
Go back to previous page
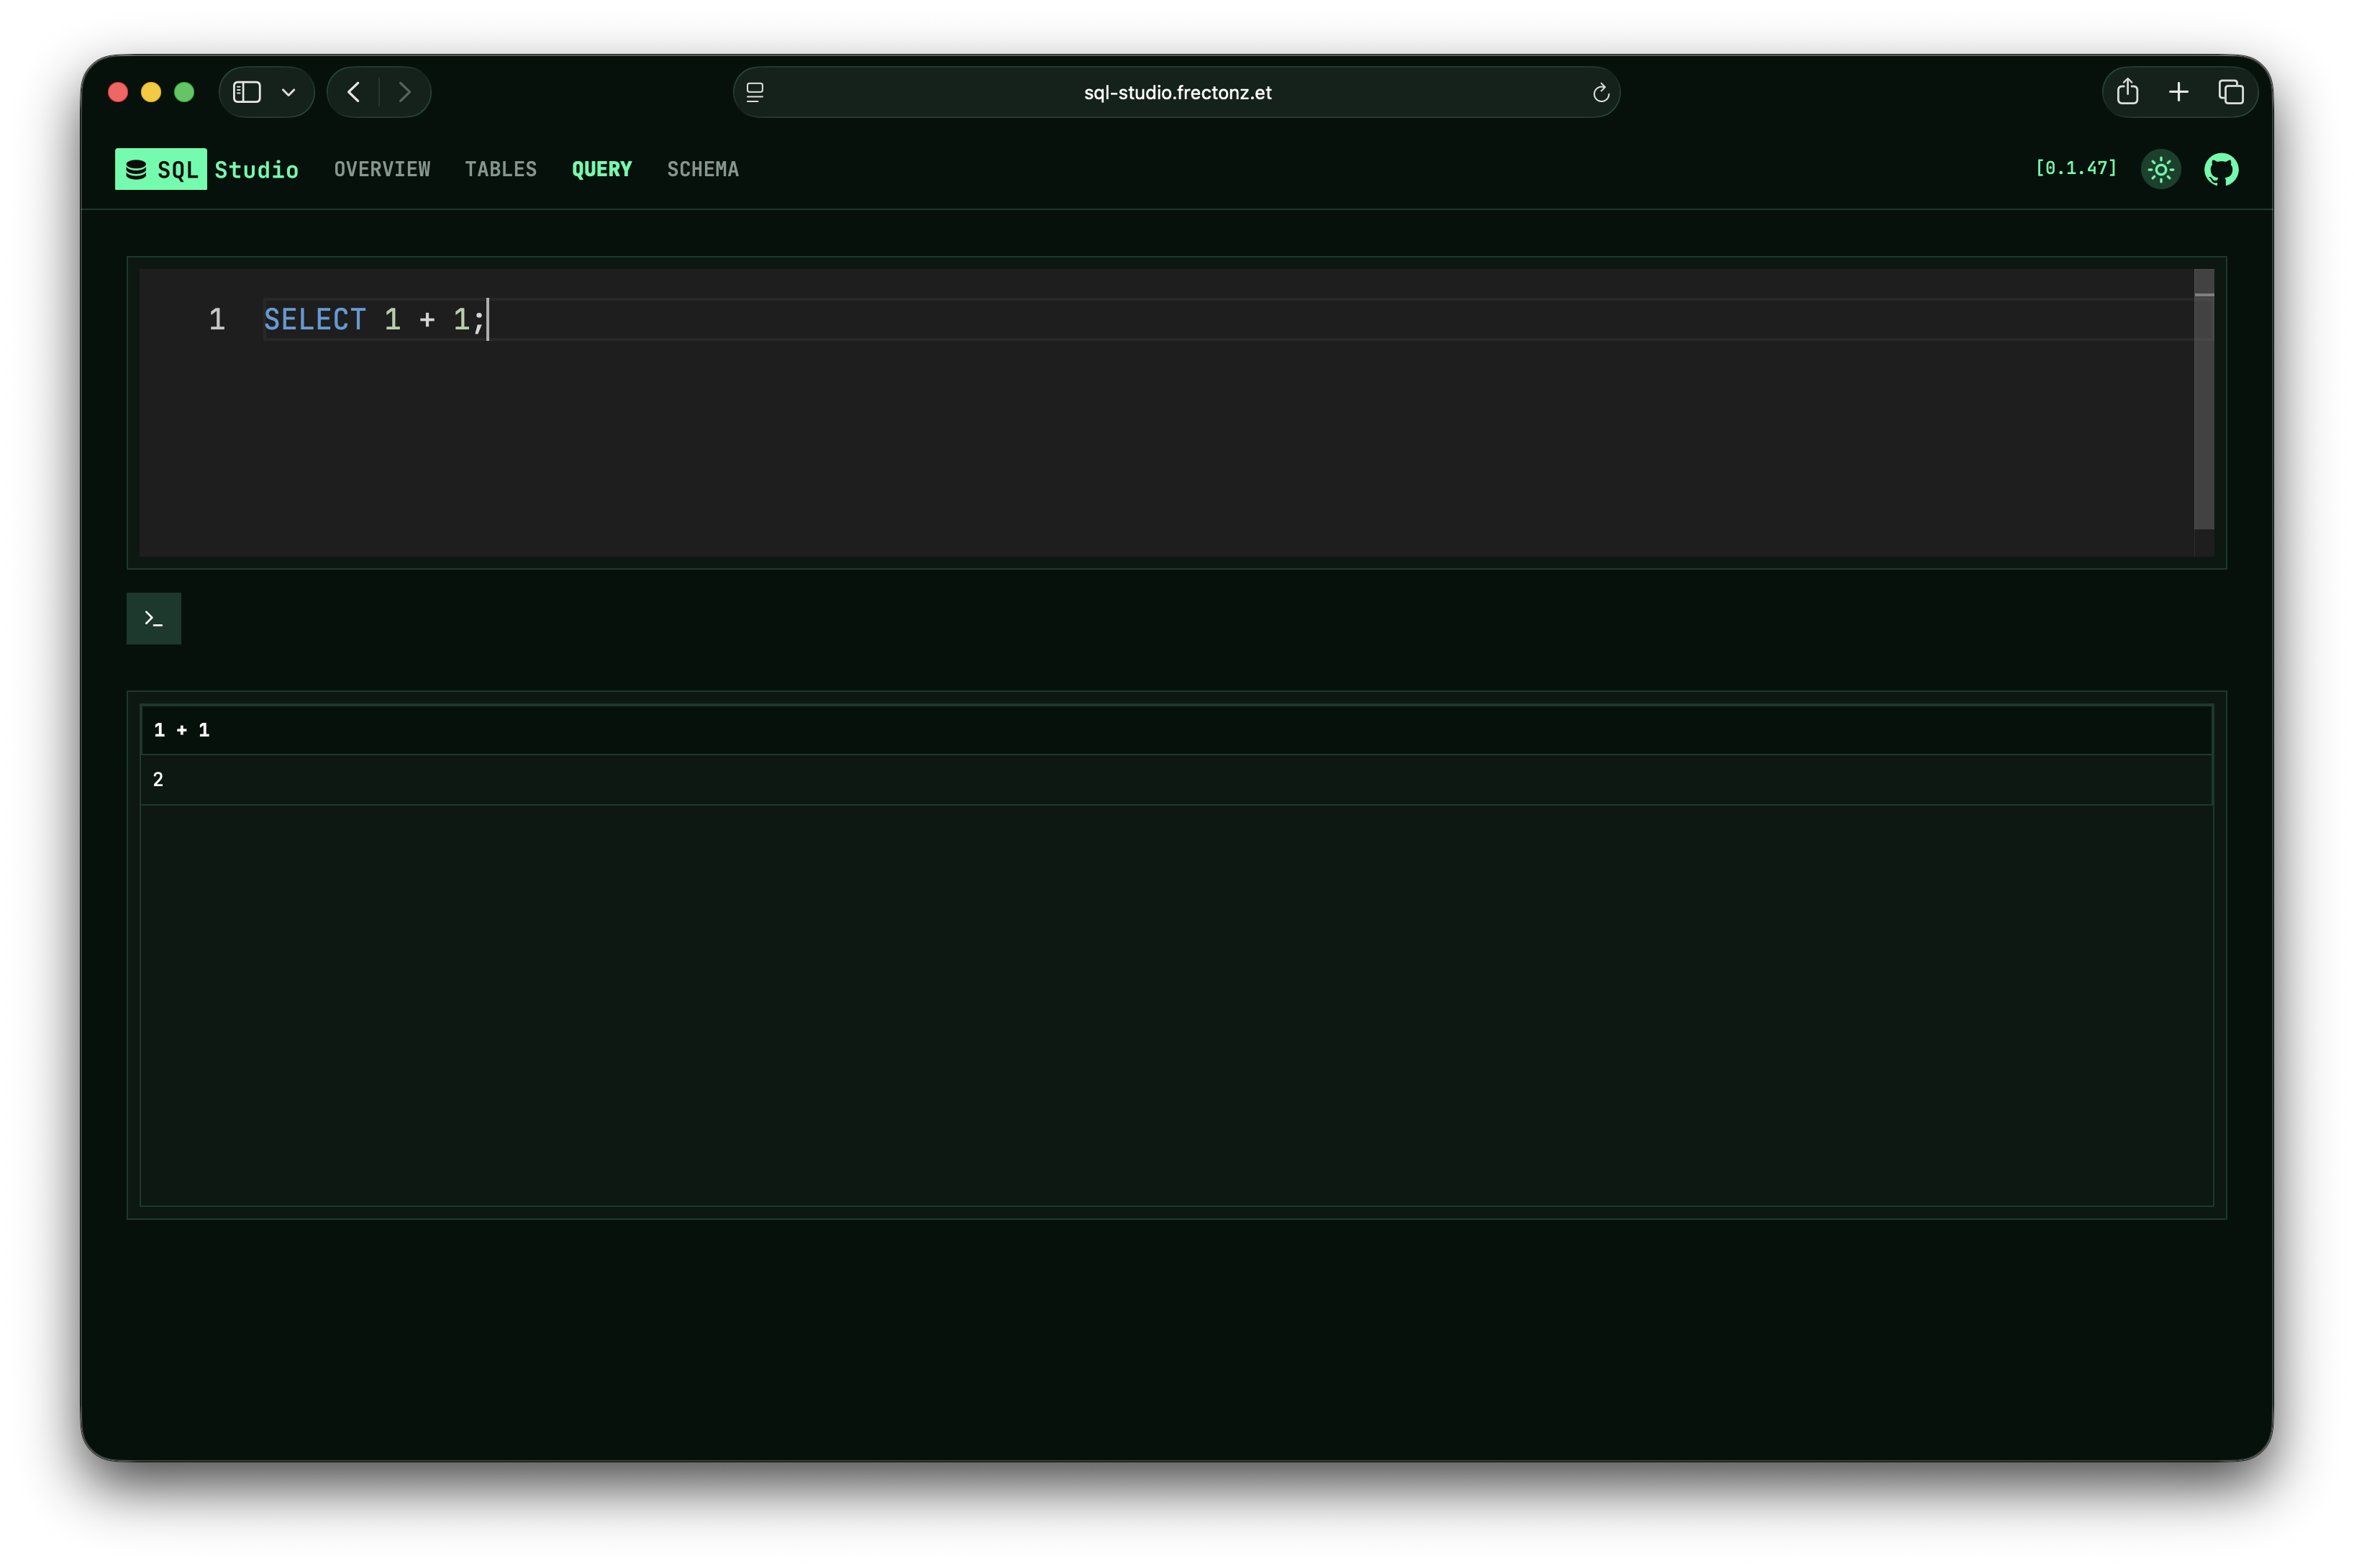point(354,92)
